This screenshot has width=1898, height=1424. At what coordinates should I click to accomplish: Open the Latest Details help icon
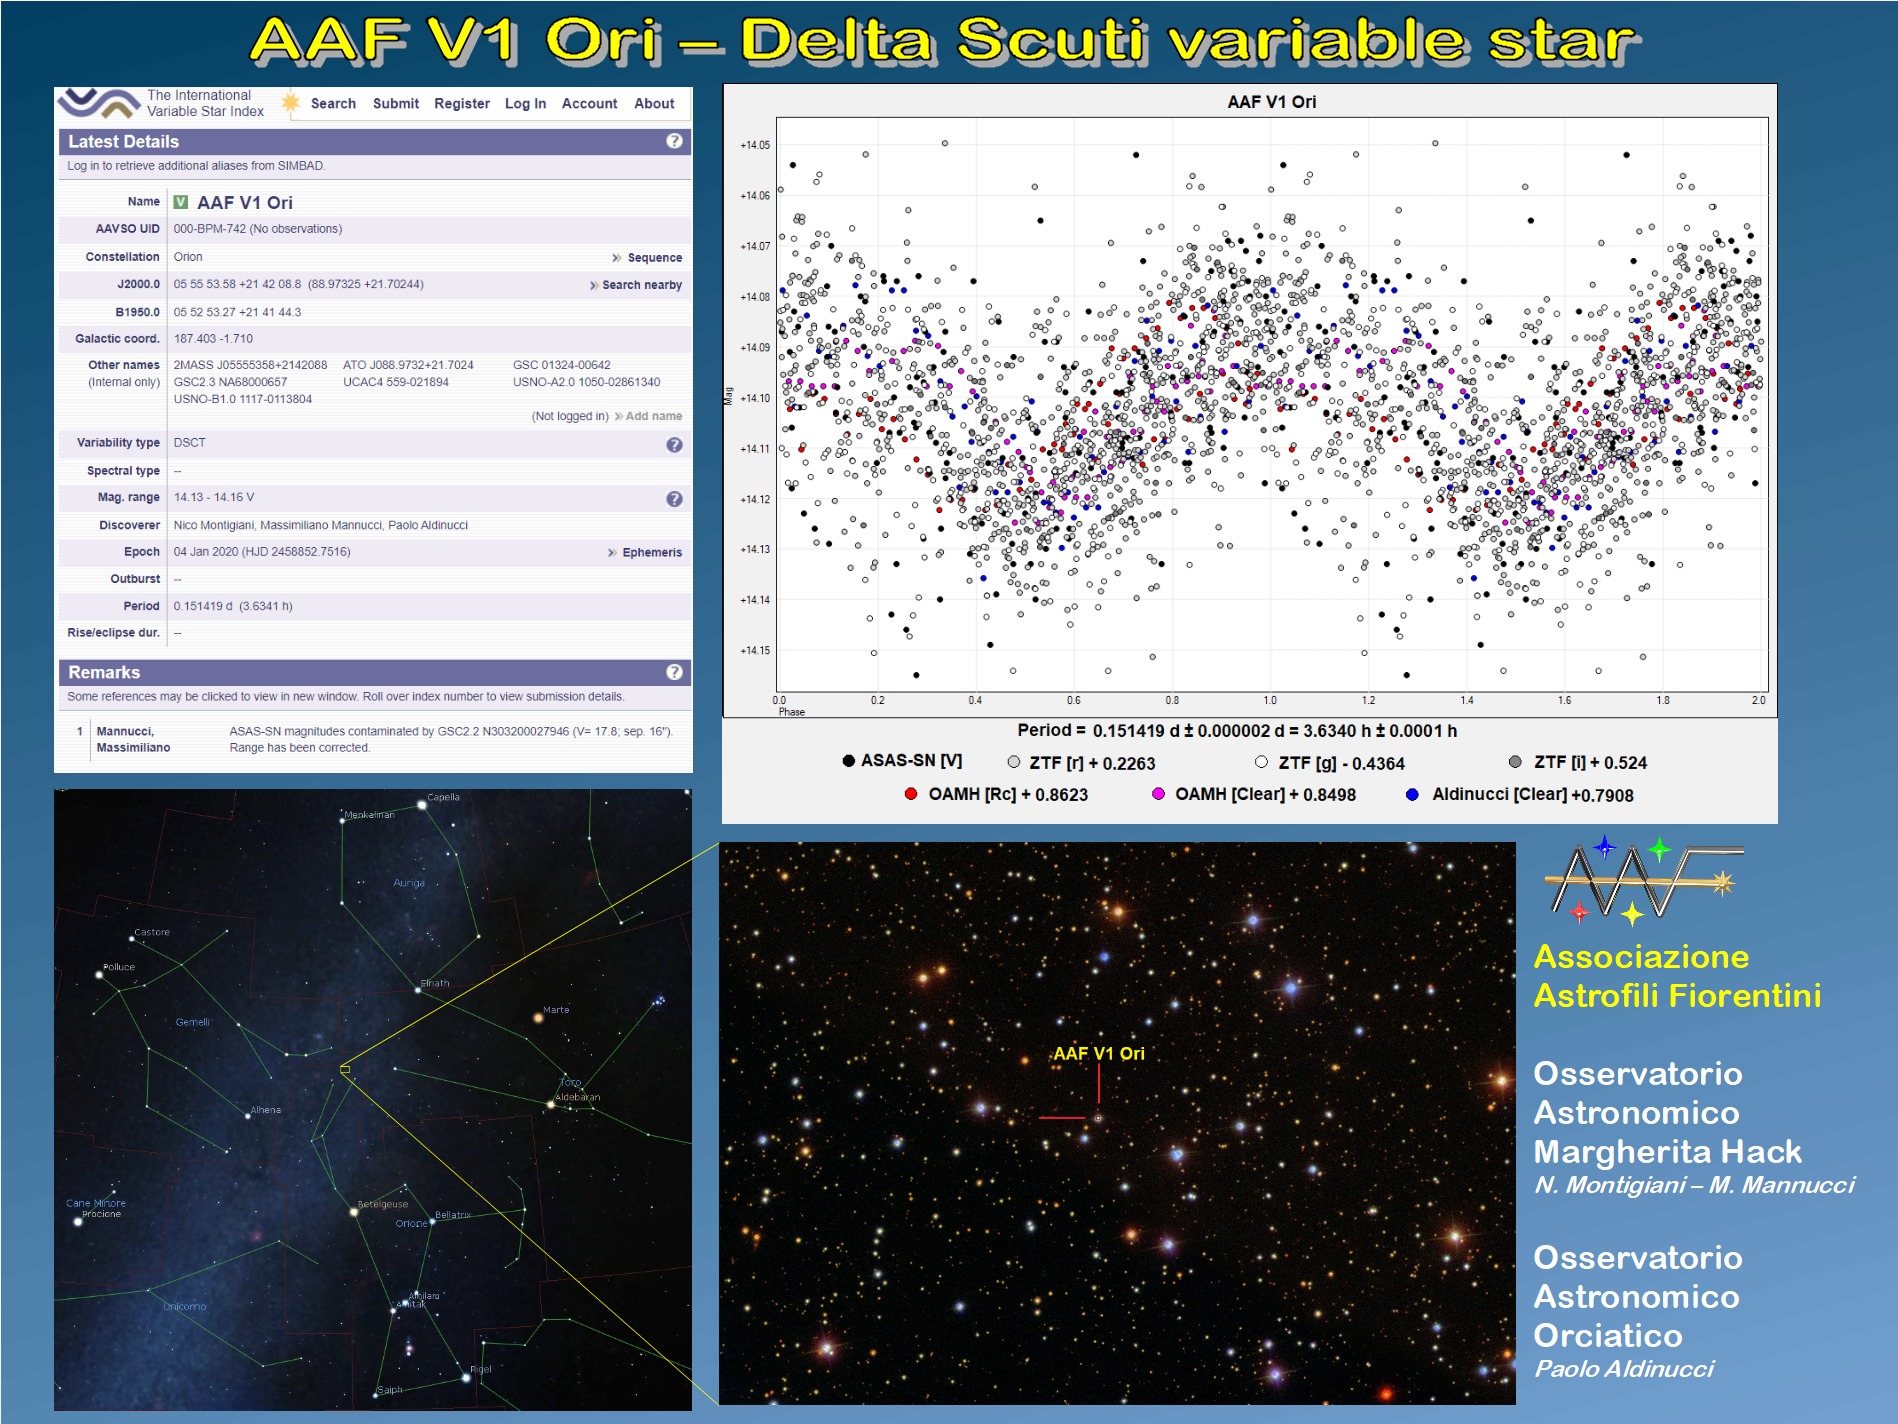(x=675, y=141)
